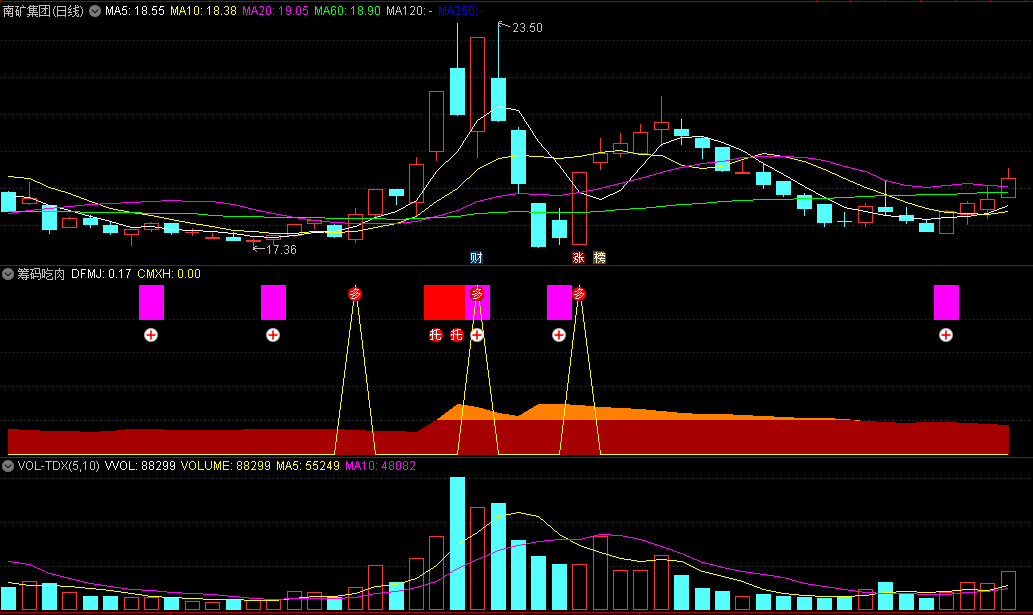Click plus marker under second magenta block
The width and height of the screenshot is (1033, 615).
pos(273,335)
